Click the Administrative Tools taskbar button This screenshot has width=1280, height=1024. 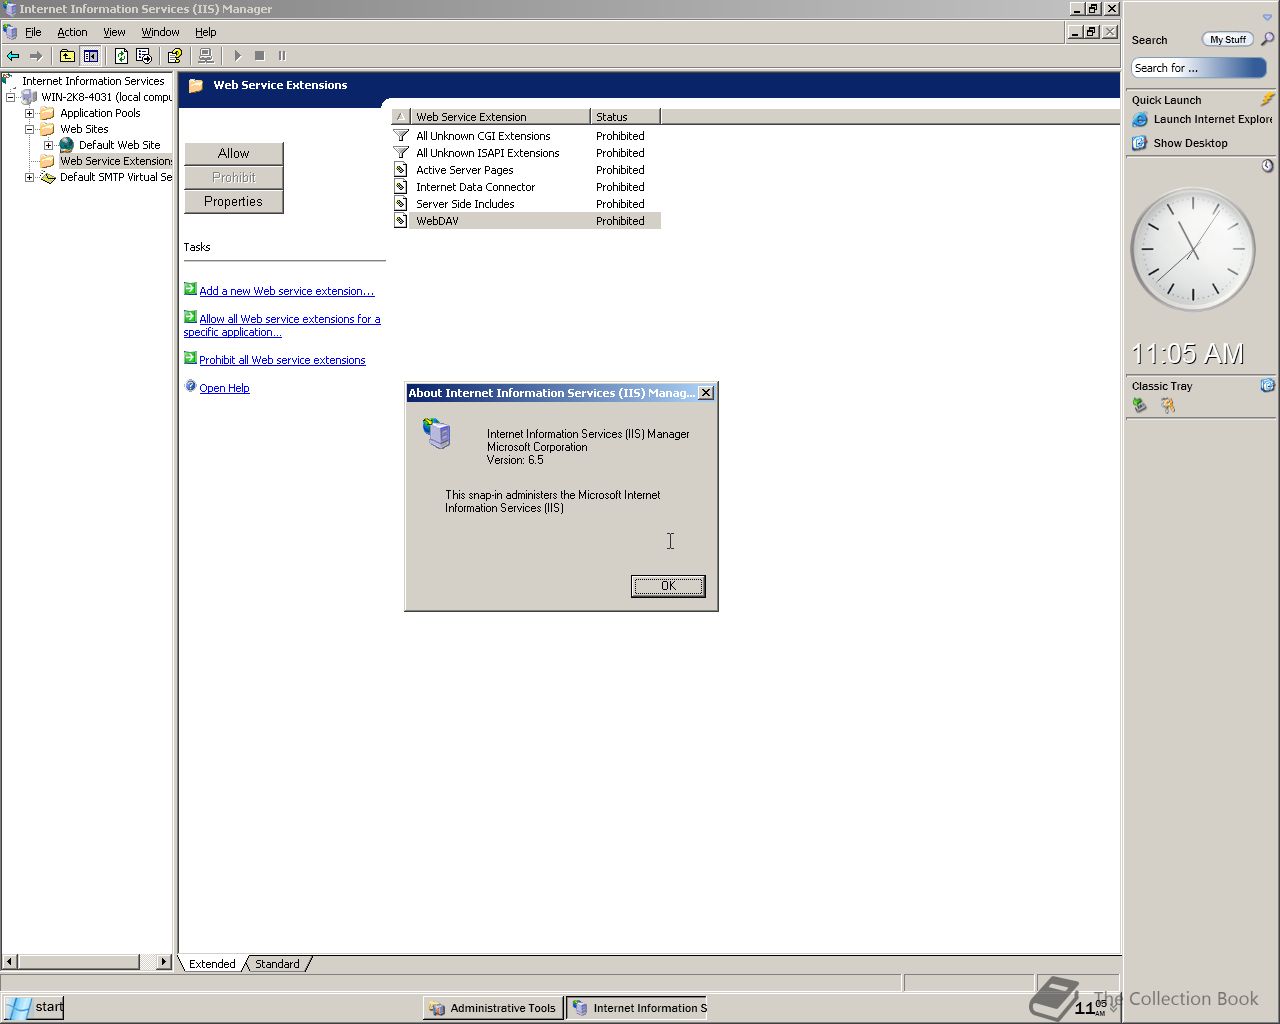coord(493,1008)
